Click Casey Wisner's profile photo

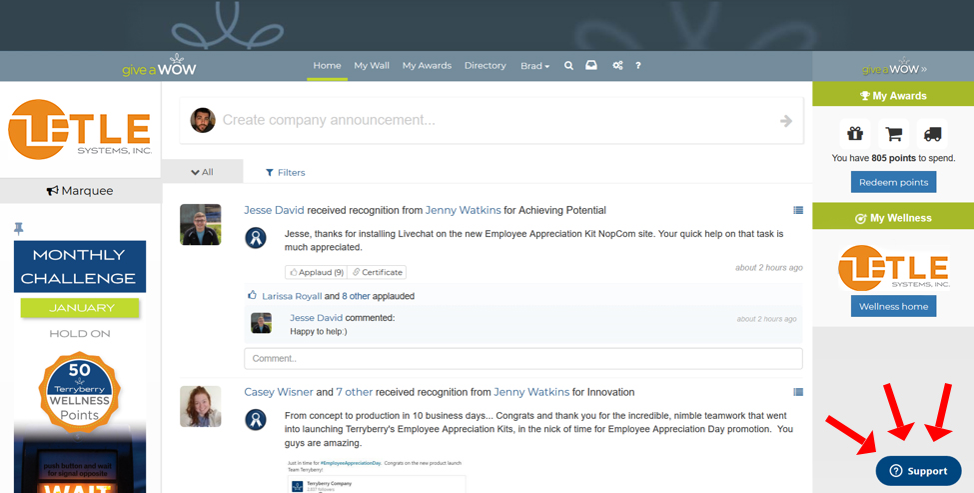pyautogui.click(x=200, y=407)
